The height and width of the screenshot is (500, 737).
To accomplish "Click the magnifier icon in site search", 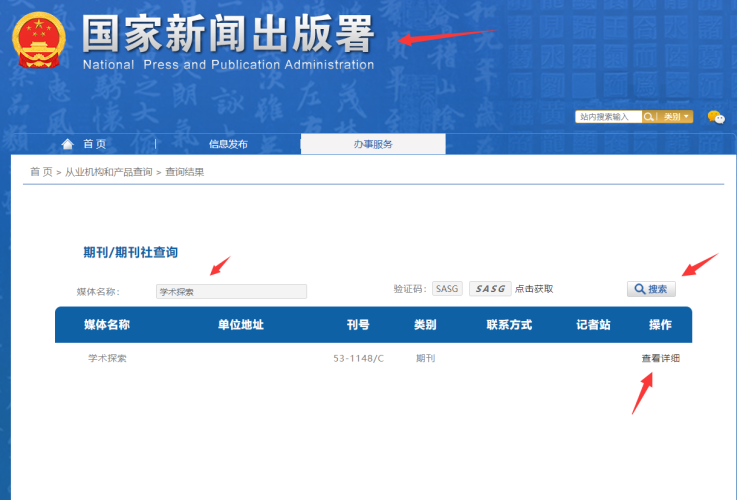I will tap(648, 117).
